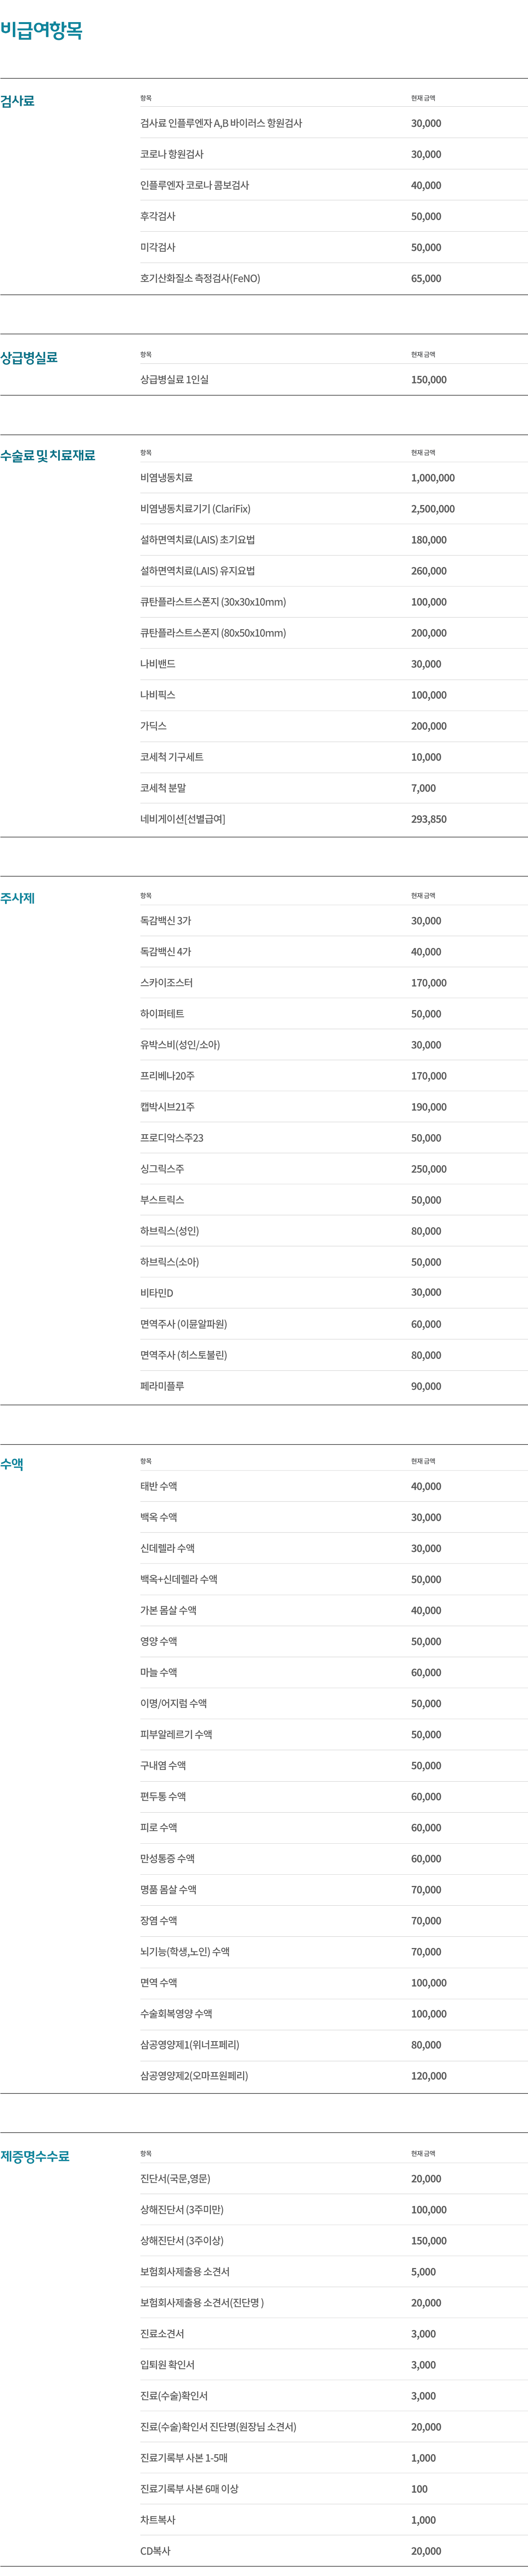The height and width of the screenshot is (2576, 528).
Task: Click '유박스비(성인/소아)' row
Action: point(180,1045)
